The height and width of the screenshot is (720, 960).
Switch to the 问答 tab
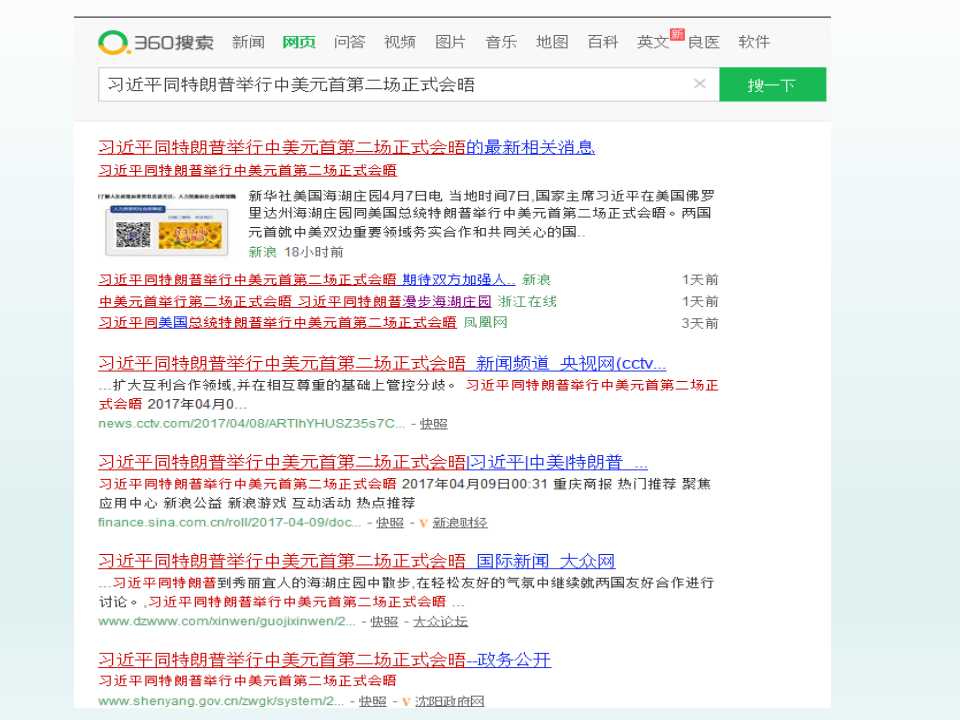click(x=350, y=42)
